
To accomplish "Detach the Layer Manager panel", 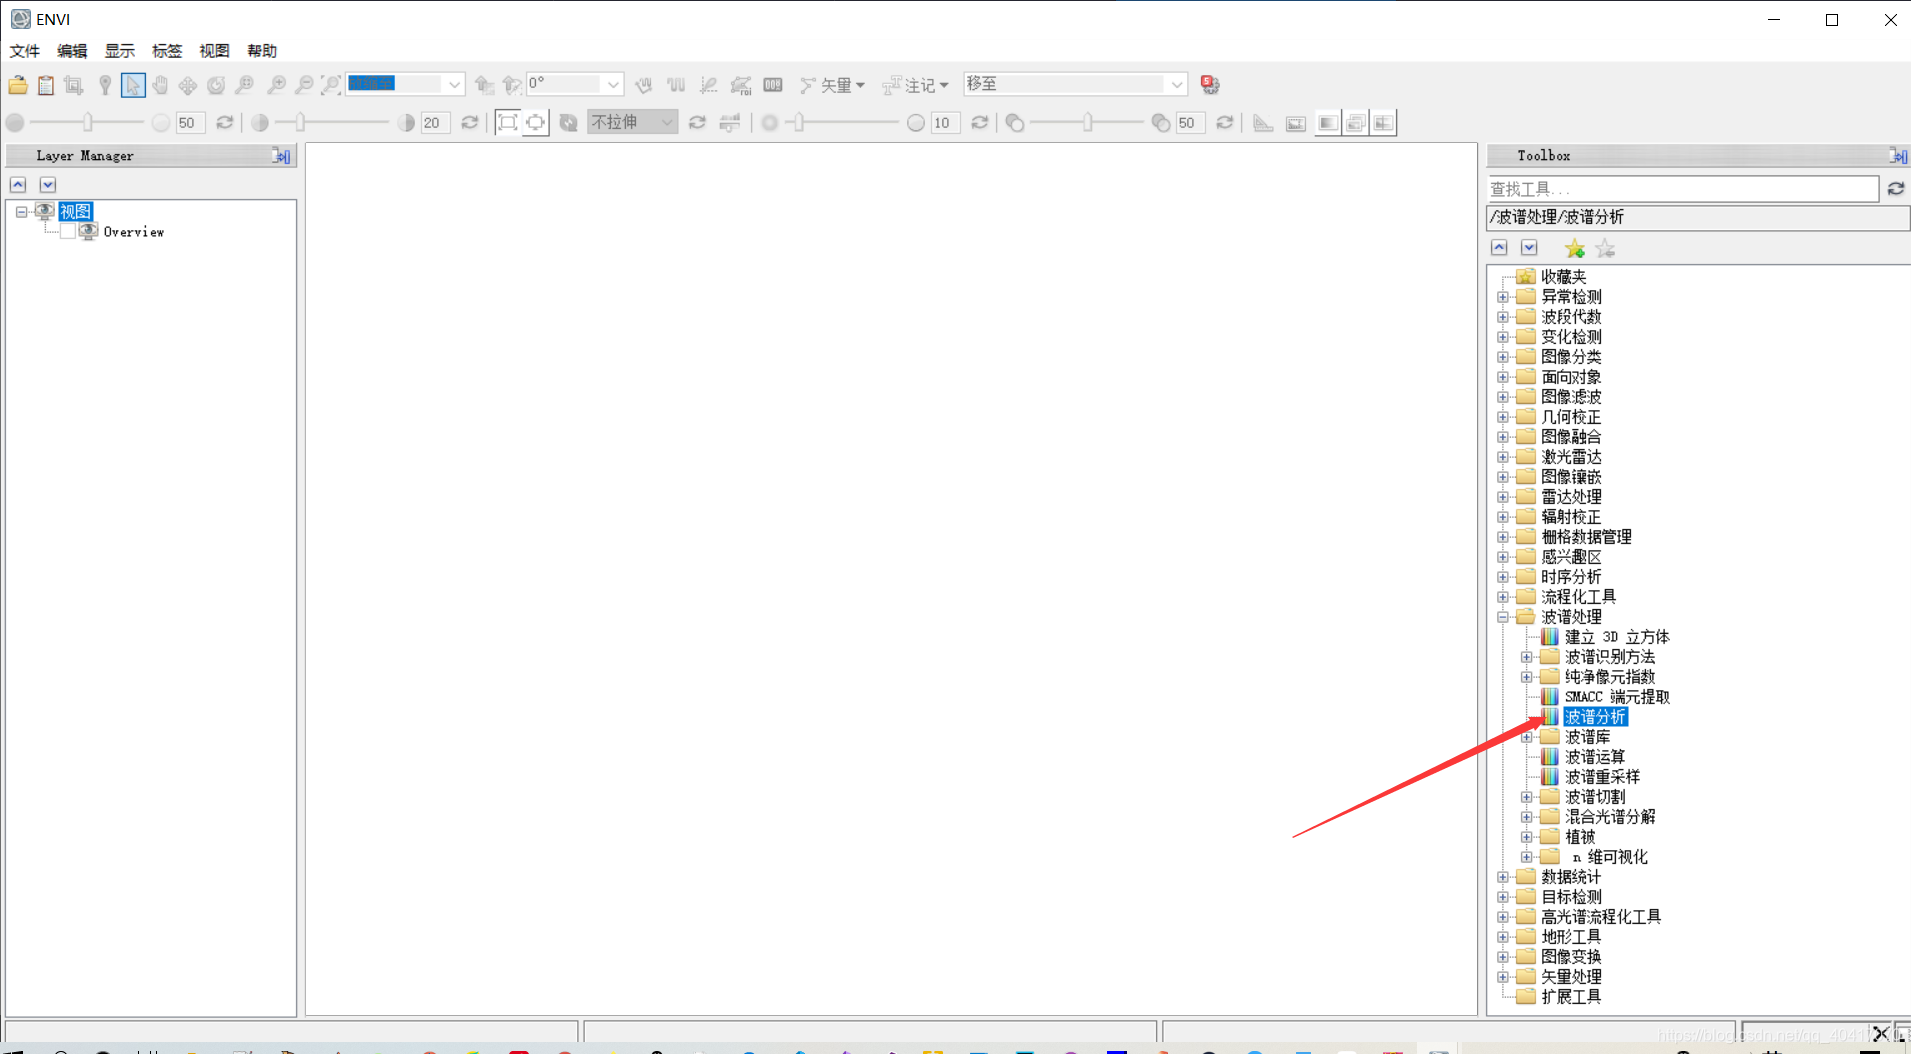I will [x=282, y=156].
